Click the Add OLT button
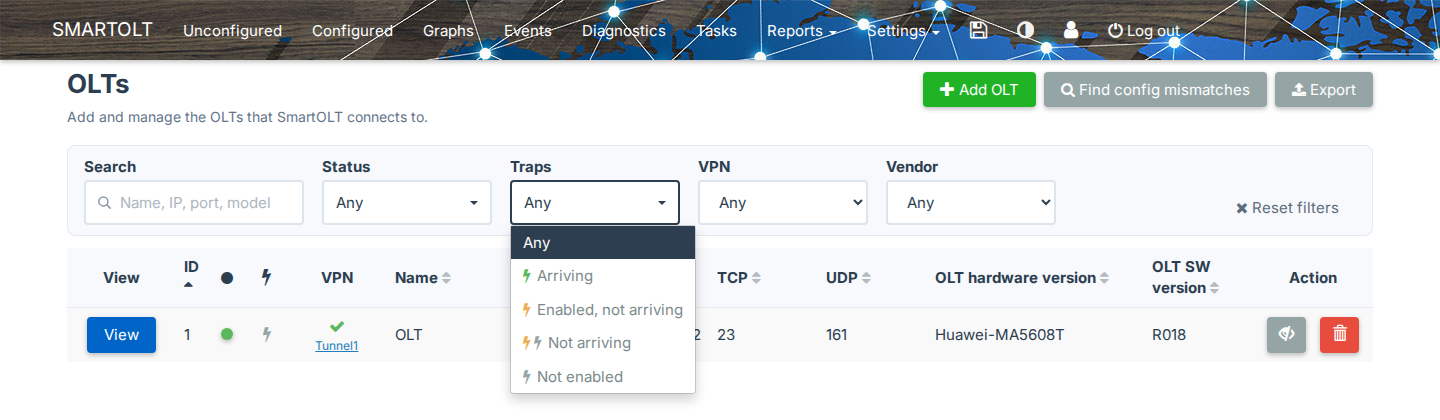The width and height of the screenshot is (1440, 420). 979,90
